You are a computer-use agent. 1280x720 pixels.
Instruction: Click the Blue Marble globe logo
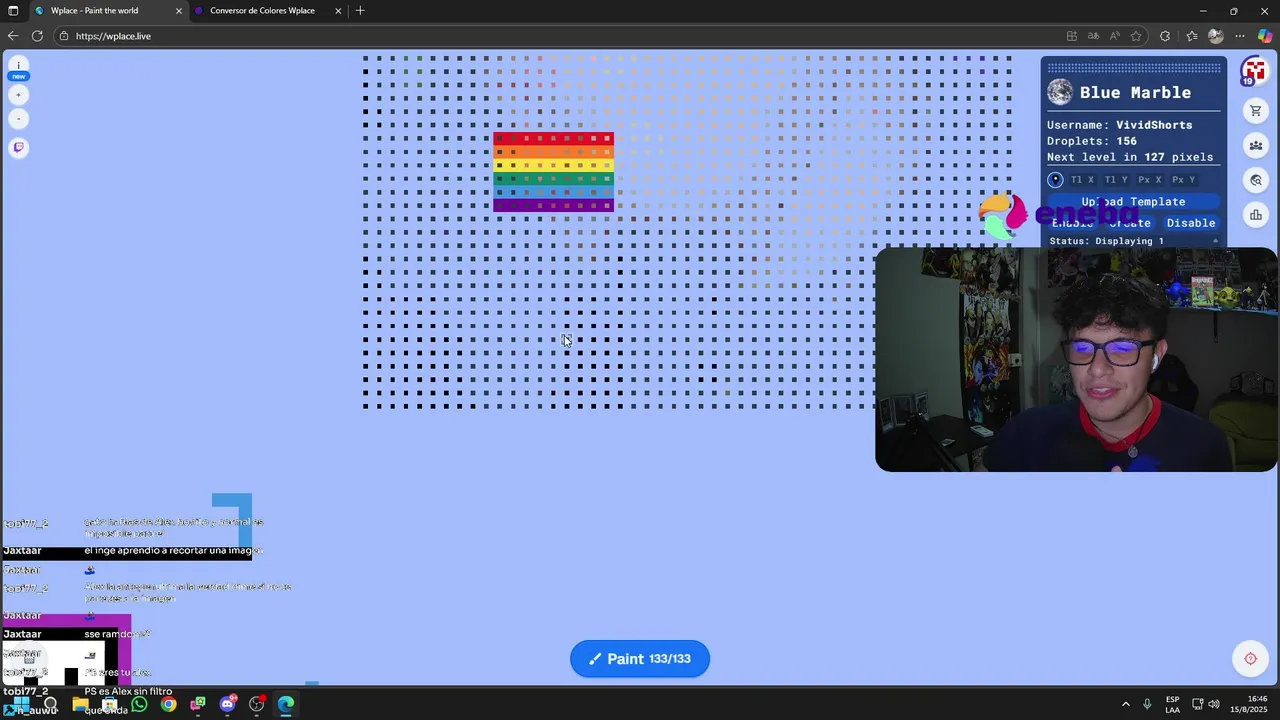(x=1060, y=92)
